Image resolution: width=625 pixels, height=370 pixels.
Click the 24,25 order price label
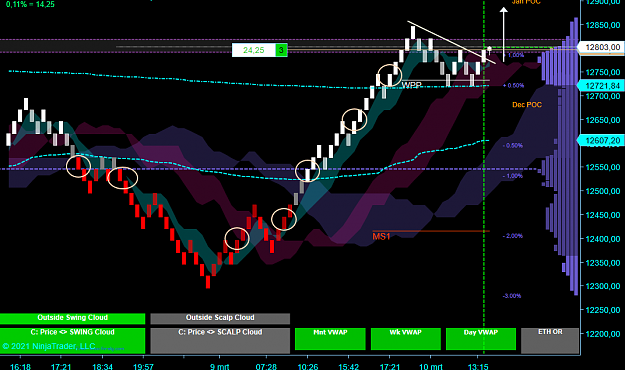(254, 50)
